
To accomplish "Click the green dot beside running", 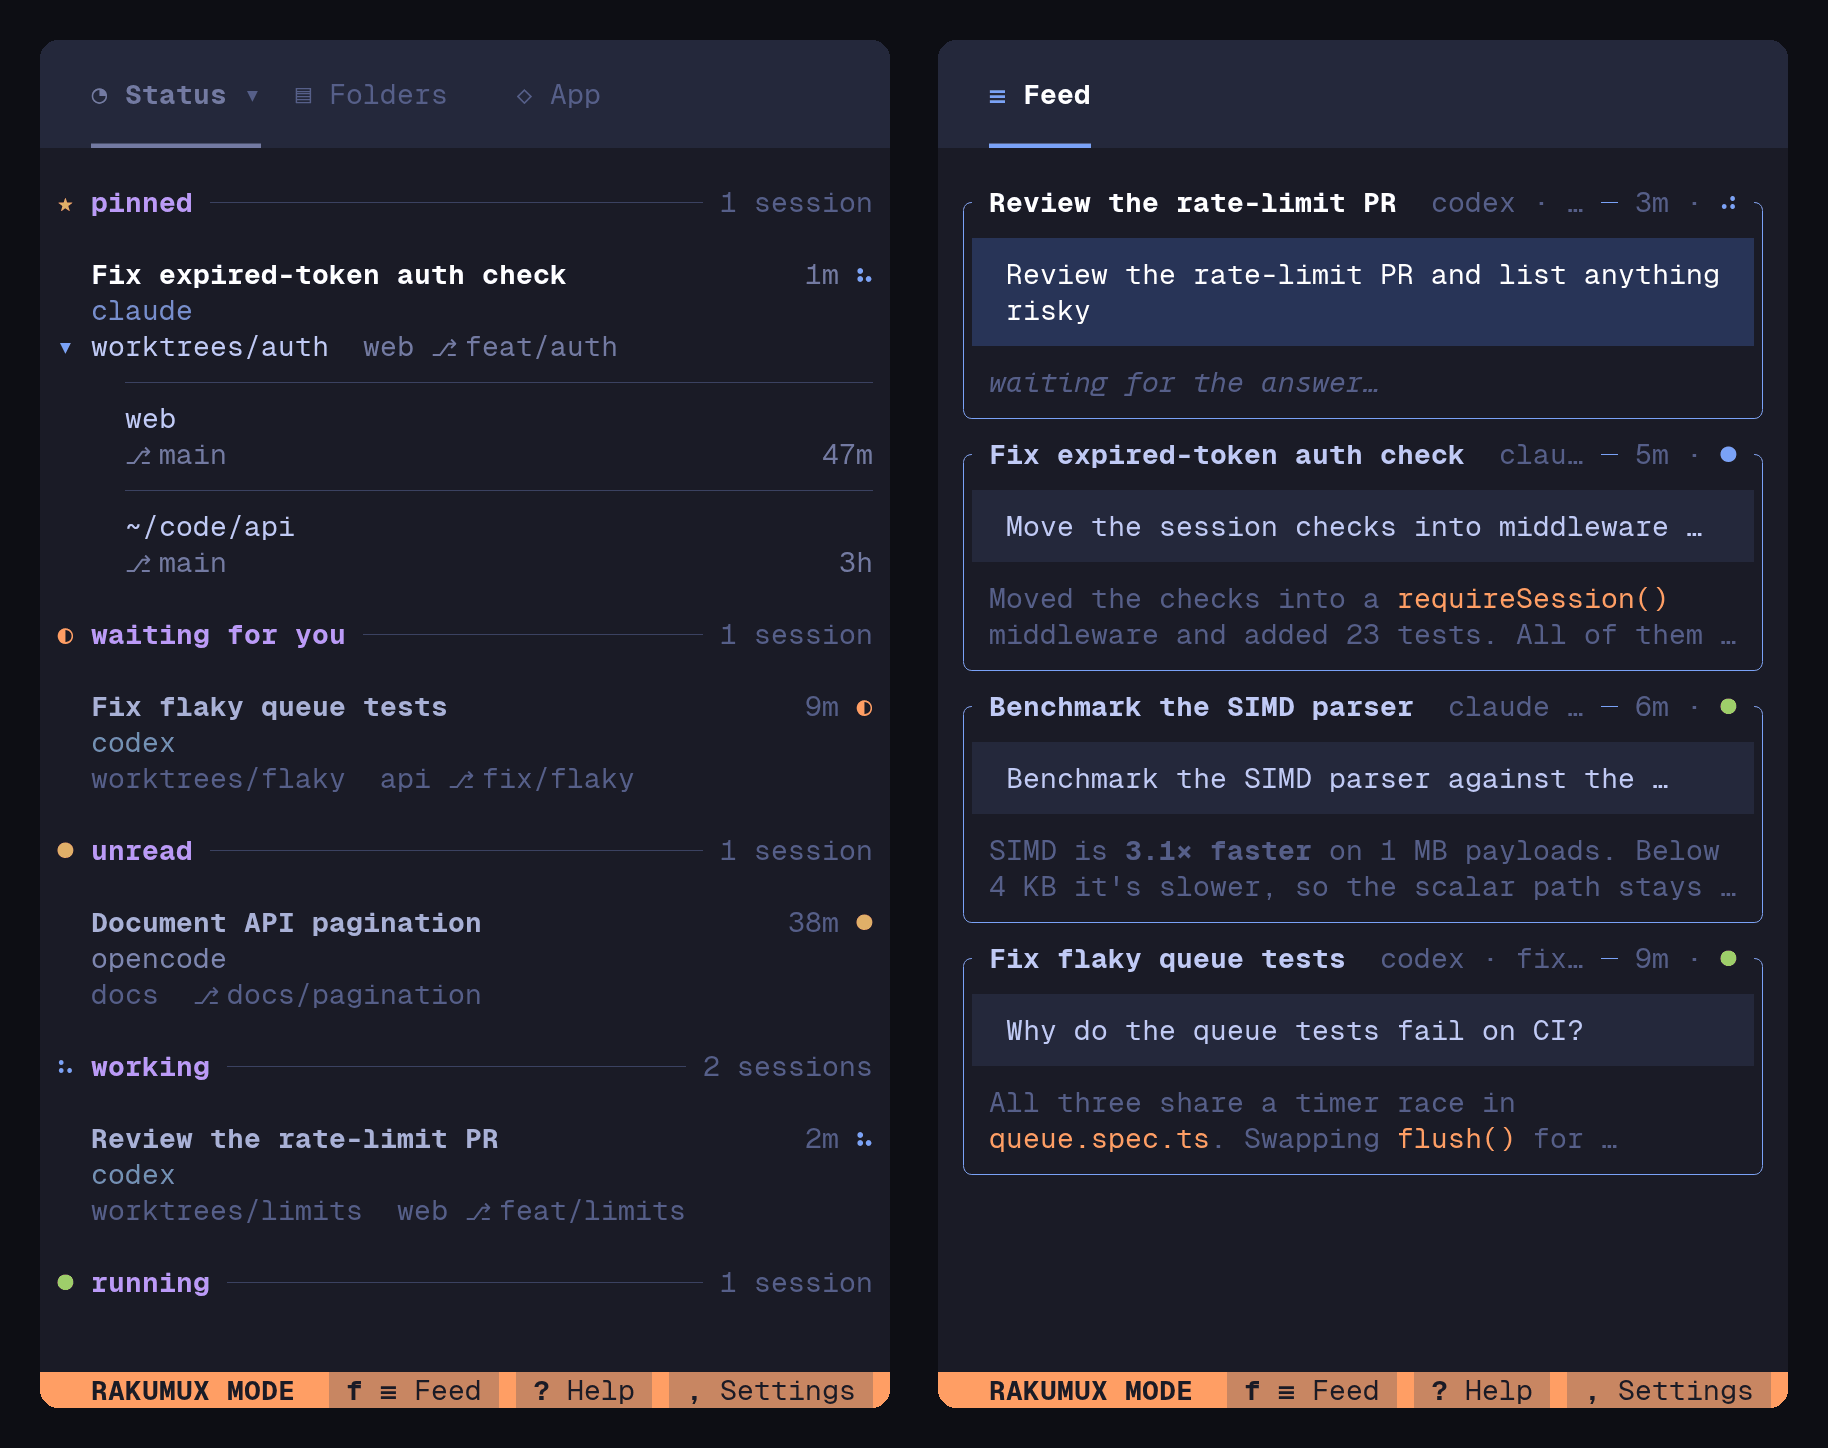I will (65, 1283).
